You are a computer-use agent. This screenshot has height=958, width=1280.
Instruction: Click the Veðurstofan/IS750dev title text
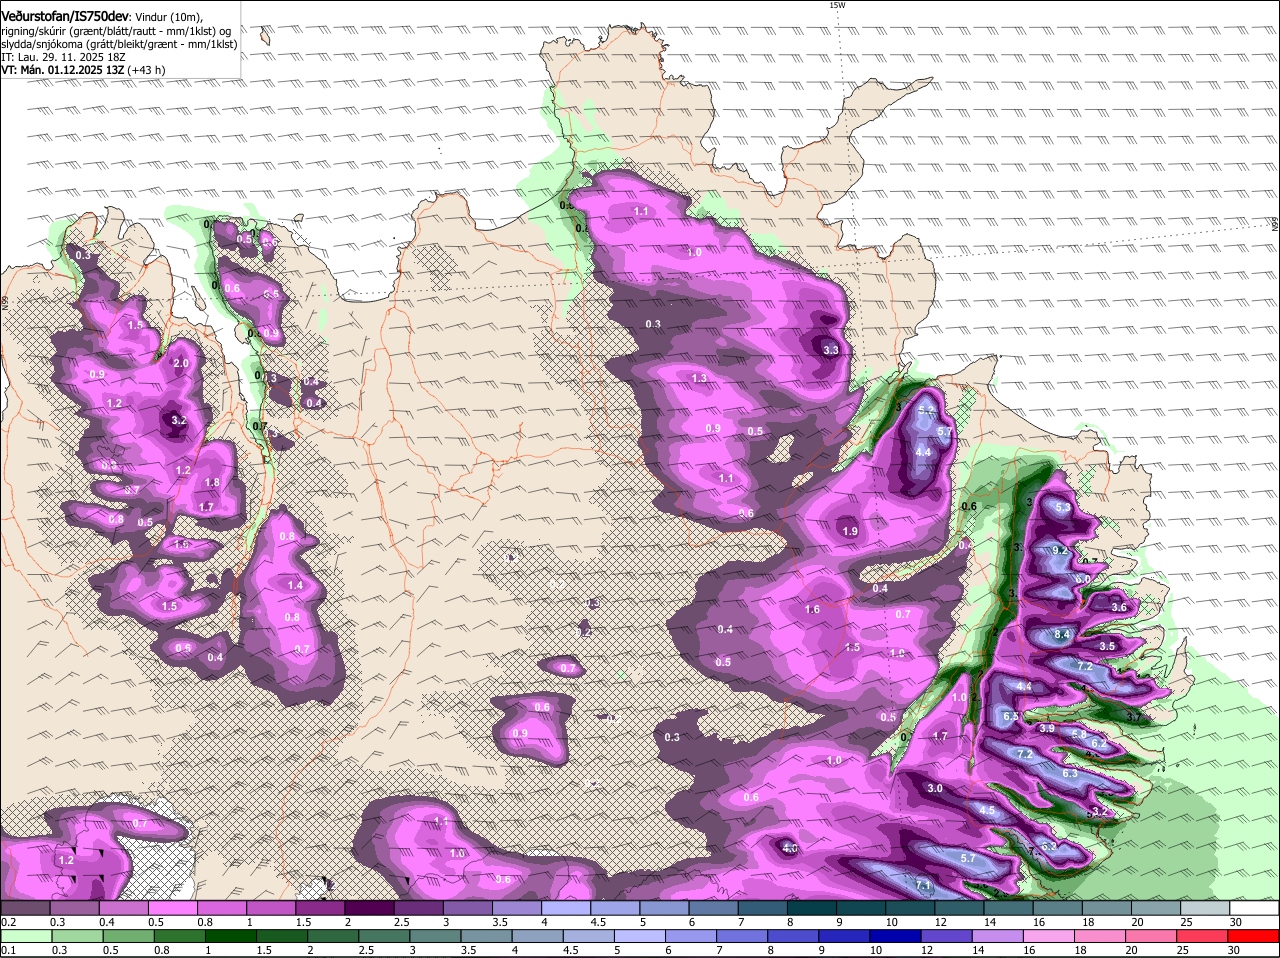66,15
